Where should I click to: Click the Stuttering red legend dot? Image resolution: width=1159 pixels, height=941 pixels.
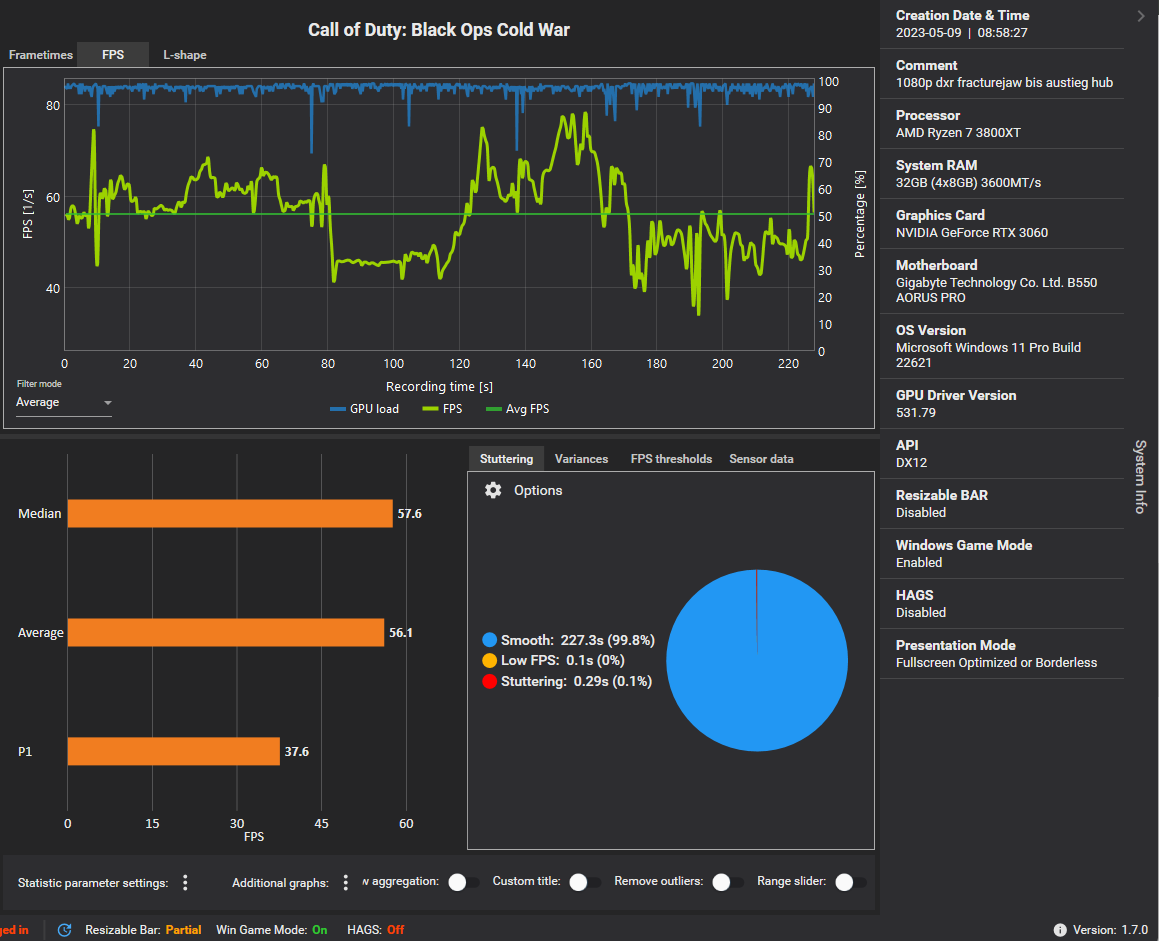pos(489,682)
